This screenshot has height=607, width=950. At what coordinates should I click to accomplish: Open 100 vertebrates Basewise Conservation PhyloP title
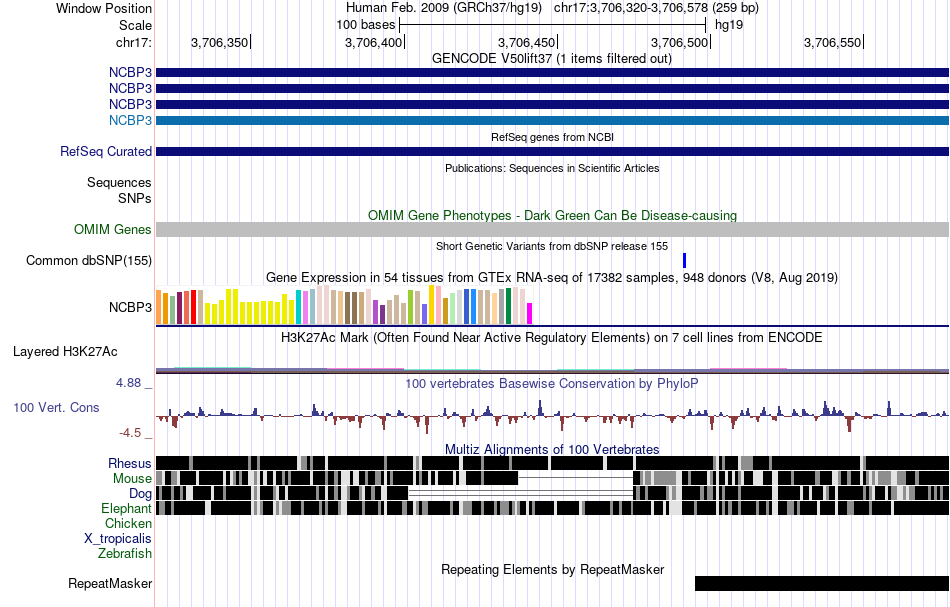[552, 383]
